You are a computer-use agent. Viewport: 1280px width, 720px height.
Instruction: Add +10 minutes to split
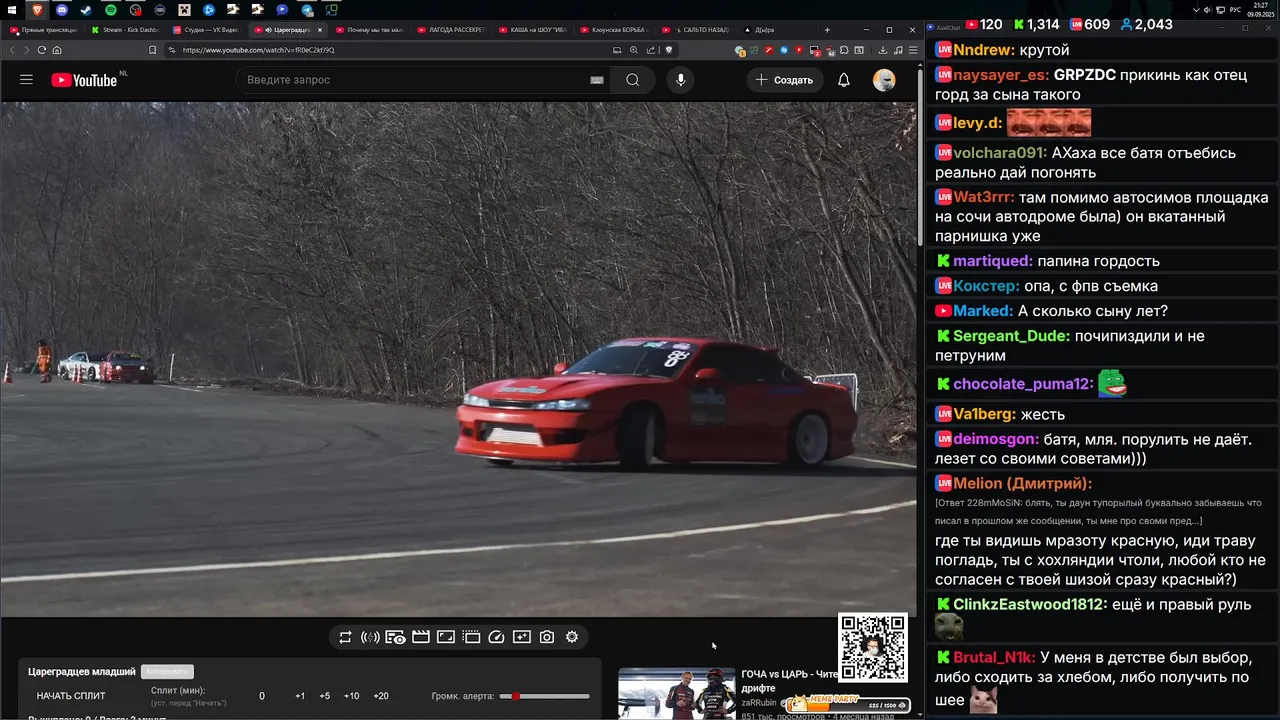pyautogui.click(x=351, y=696)
